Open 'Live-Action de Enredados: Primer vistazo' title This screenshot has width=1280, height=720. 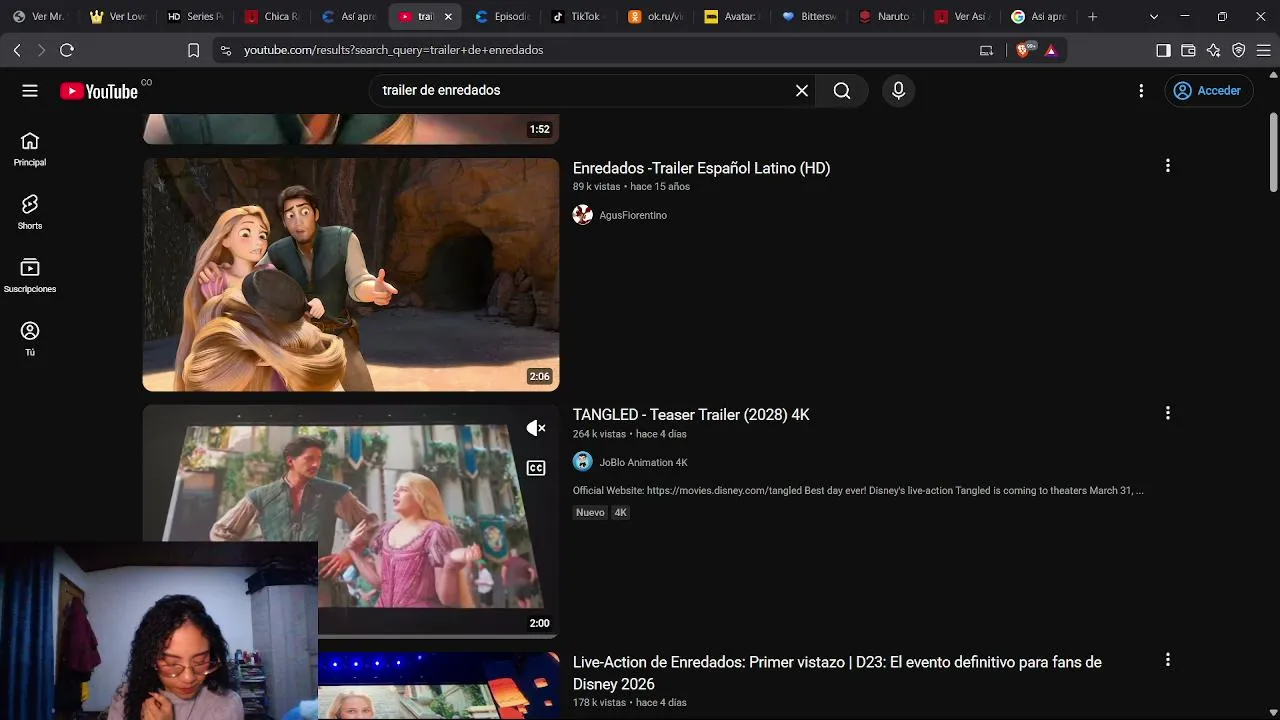click(x=837, y=673)
